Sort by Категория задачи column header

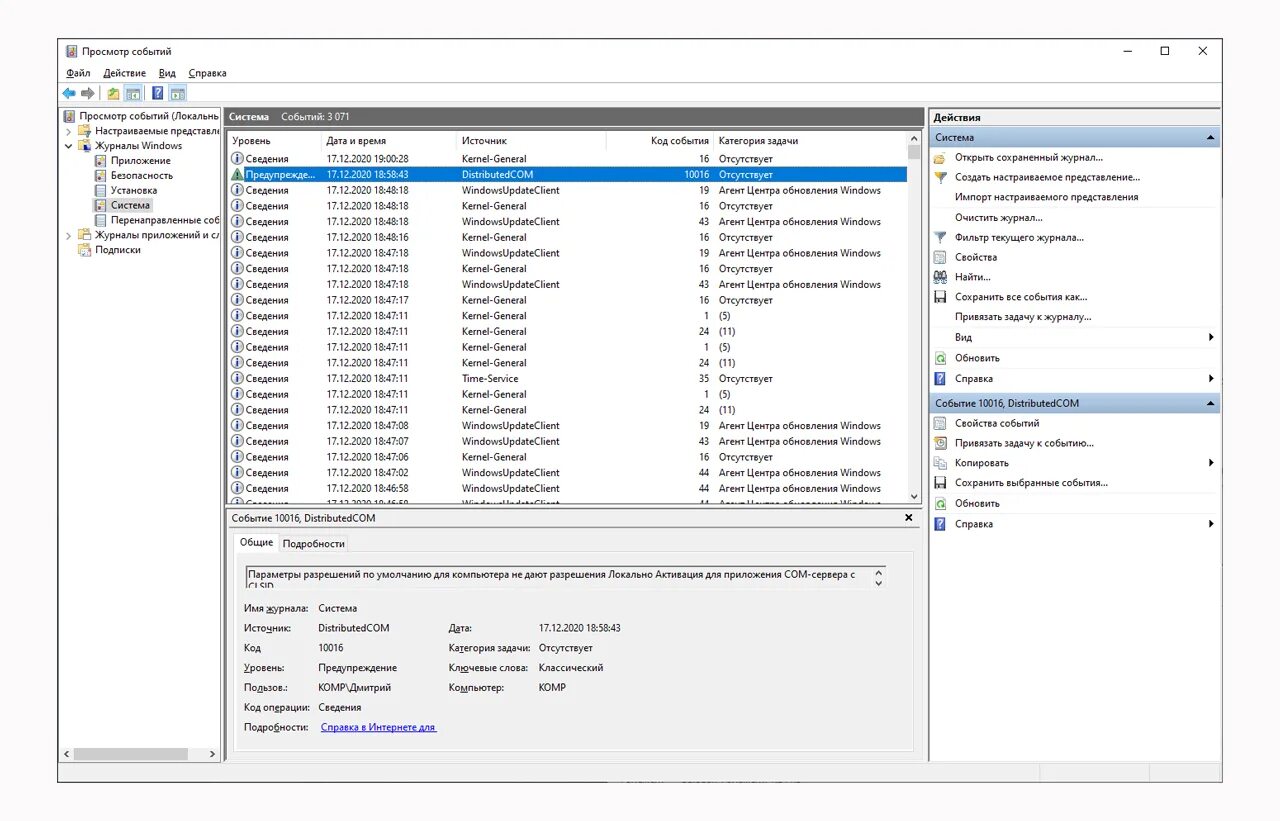[x=810, y=141]
